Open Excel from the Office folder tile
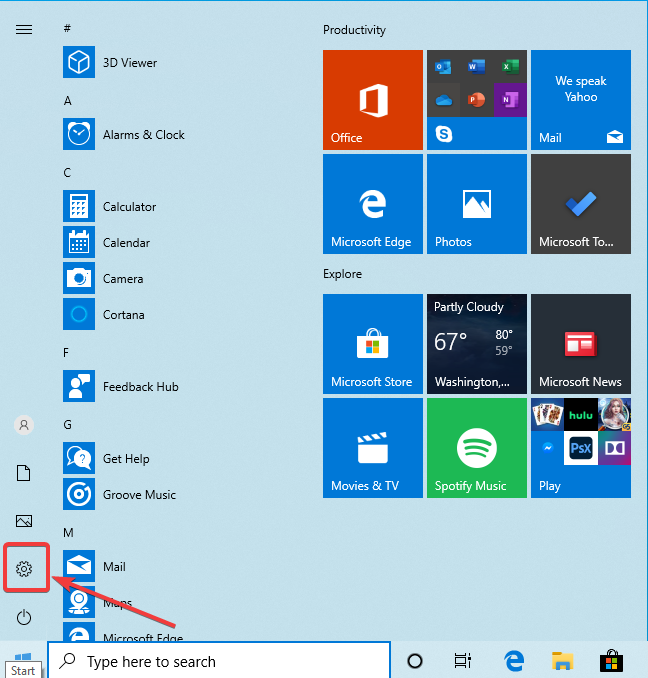Image resolution: width=648 pixels, height=678 pixels. tap(510, 67)
